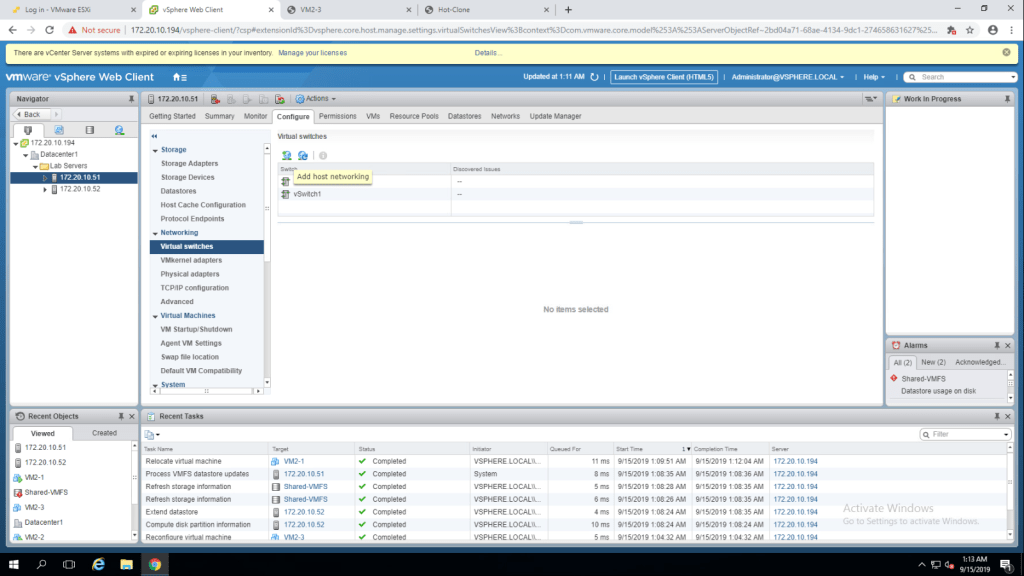Viewport: 1024px width, 576px height.
Task: Click the vSphere home menu icon
Action: coord(180,77)
